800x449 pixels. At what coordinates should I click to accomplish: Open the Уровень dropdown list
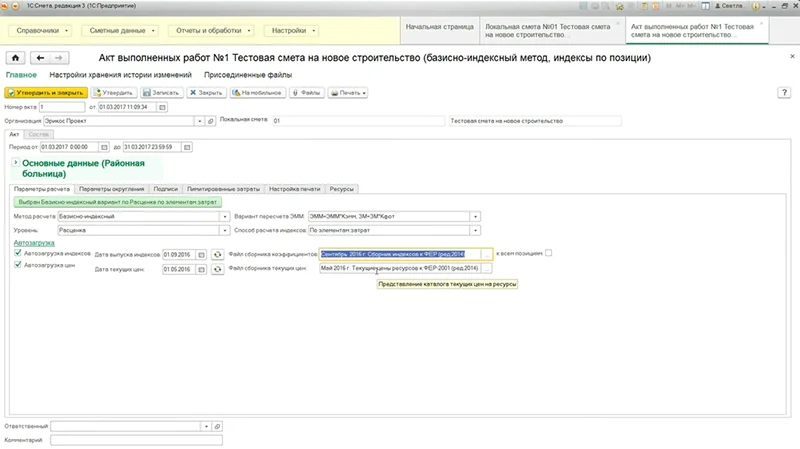[224, 231]
